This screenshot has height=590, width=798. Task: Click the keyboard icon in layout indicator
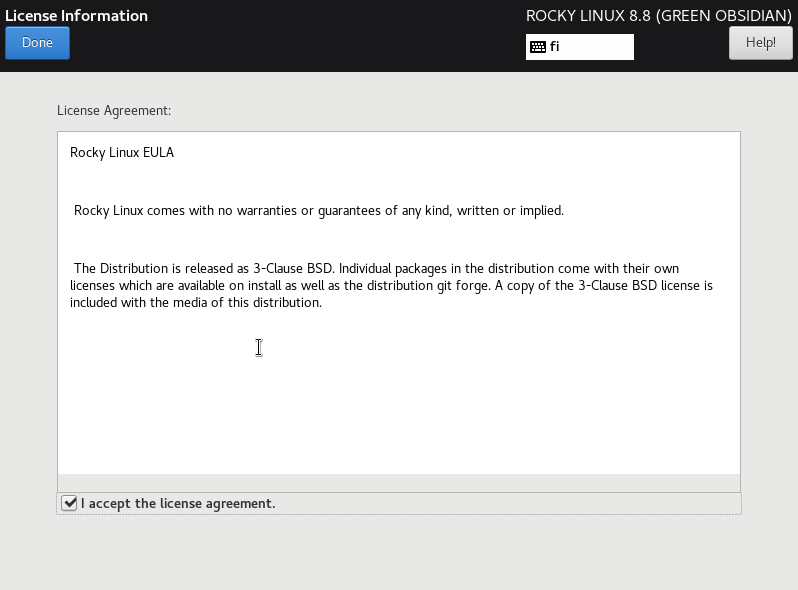(x=538, y=47)
